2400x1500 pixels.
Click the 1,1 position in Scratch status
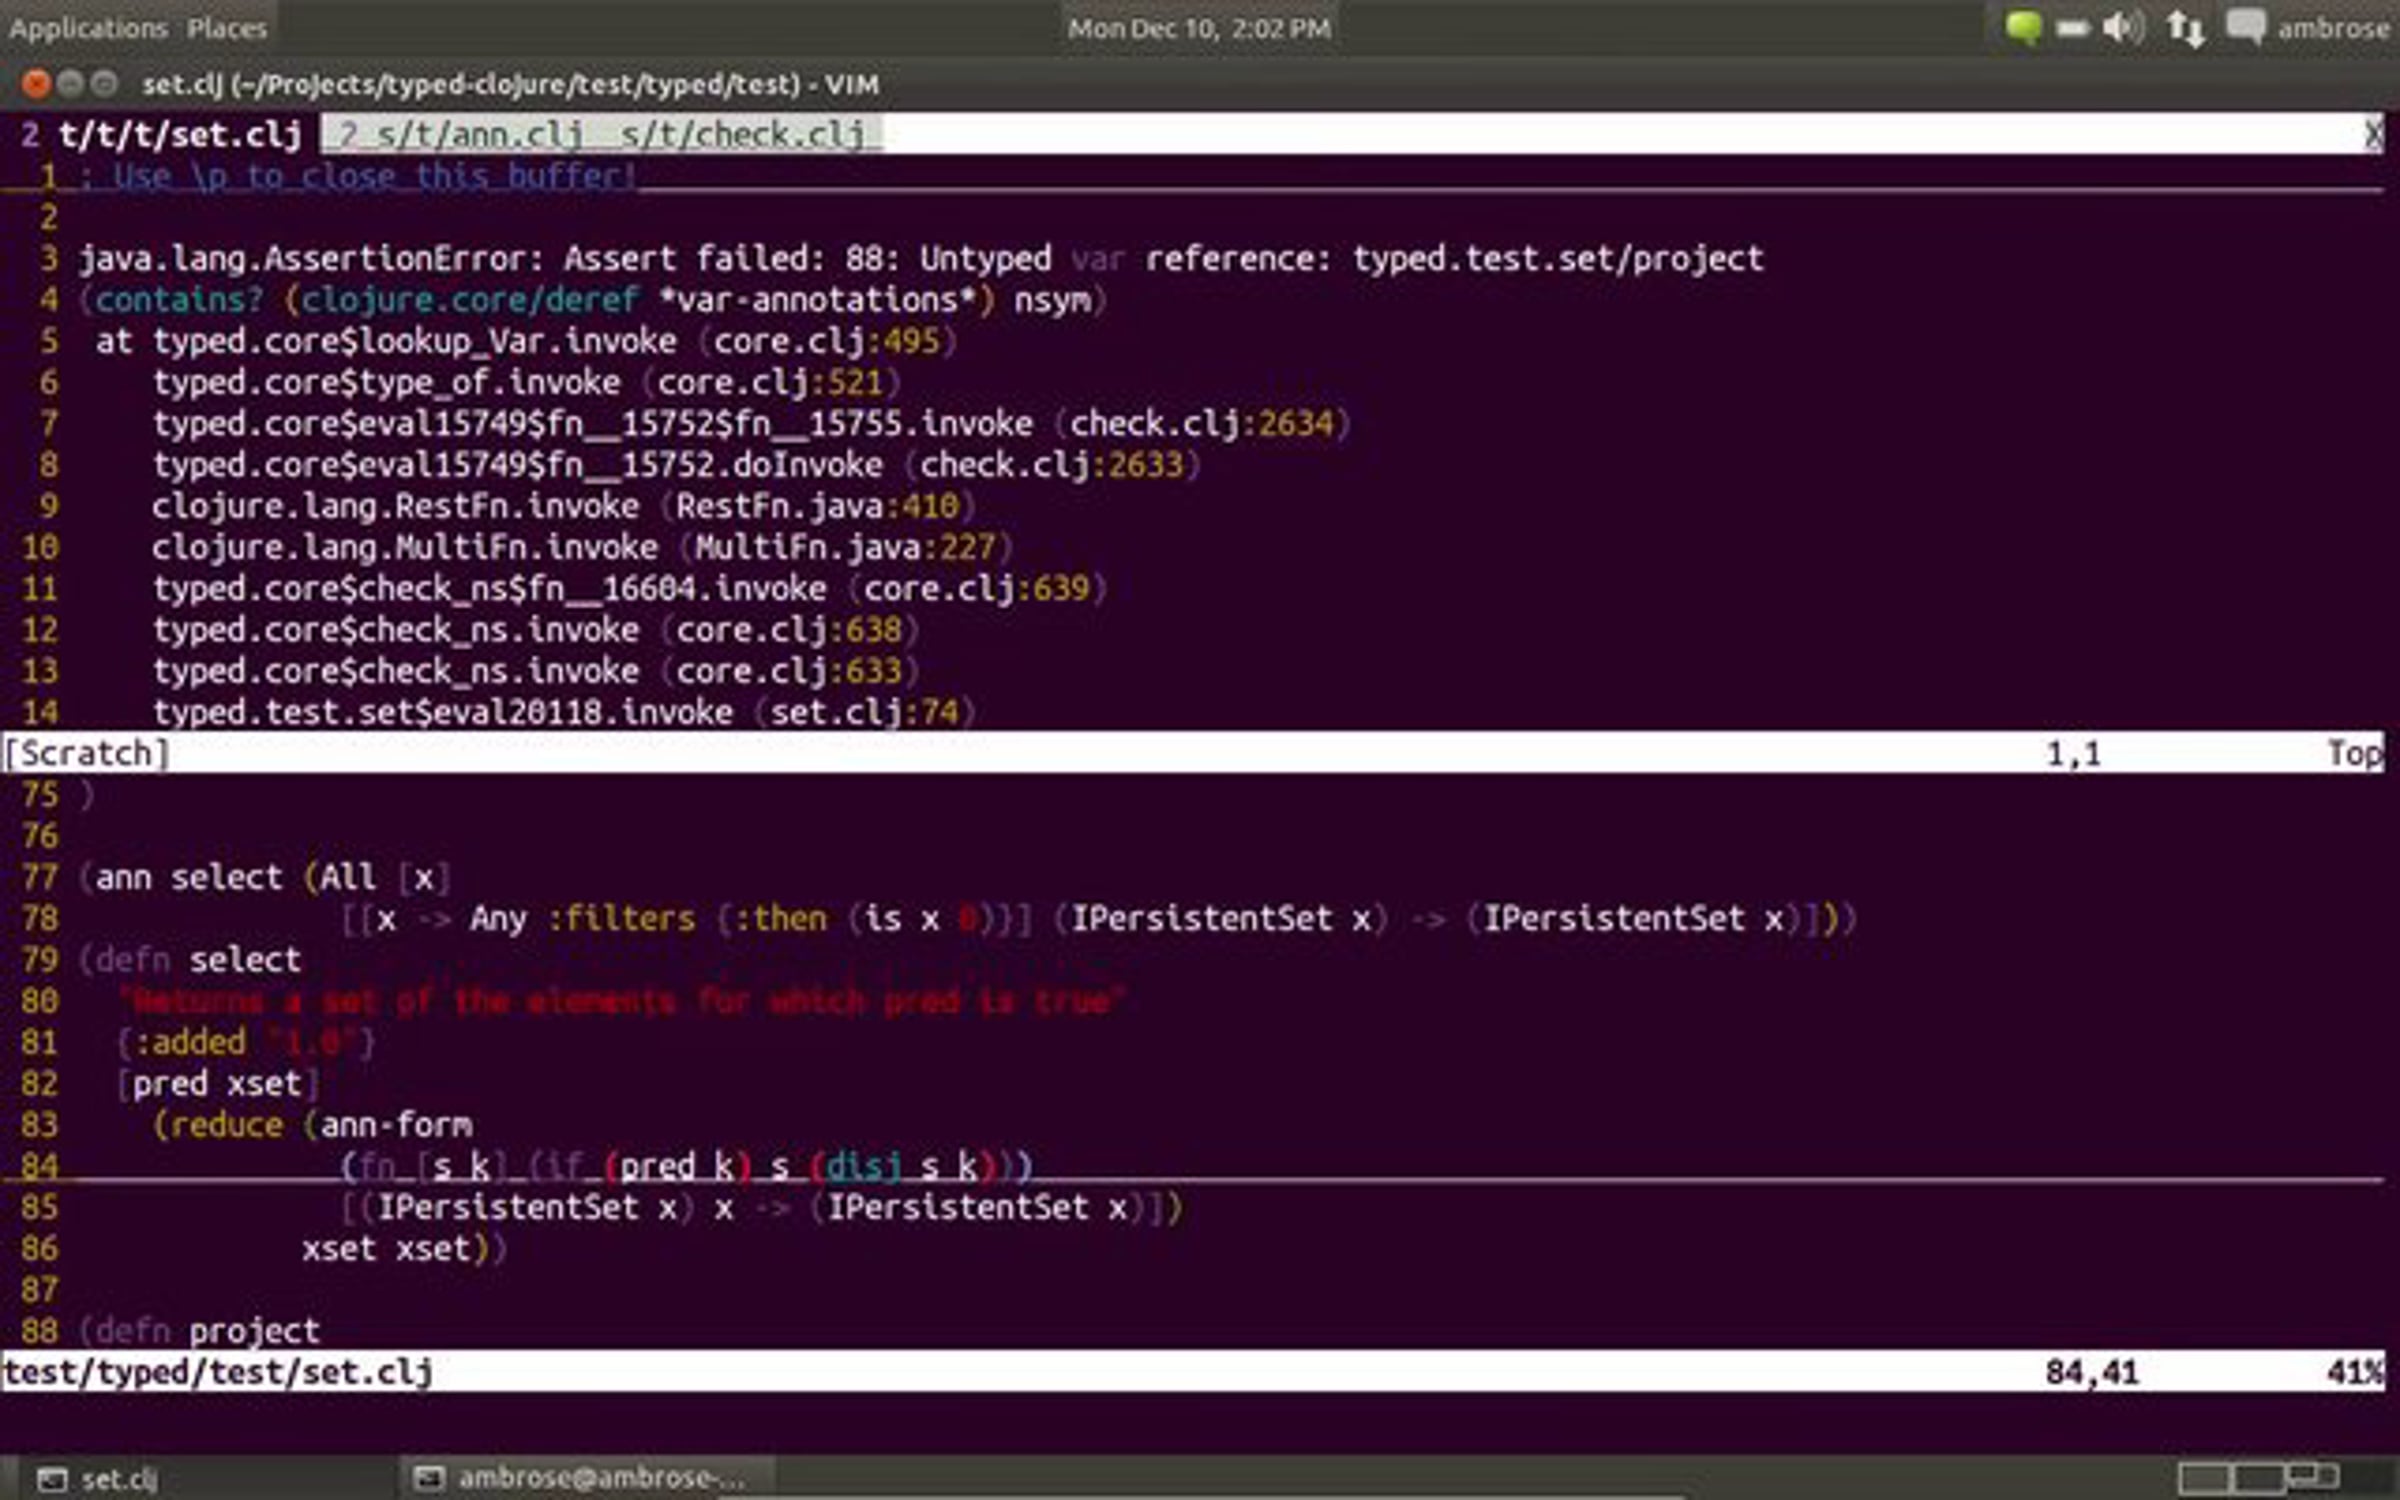[x=2073, y=753]
